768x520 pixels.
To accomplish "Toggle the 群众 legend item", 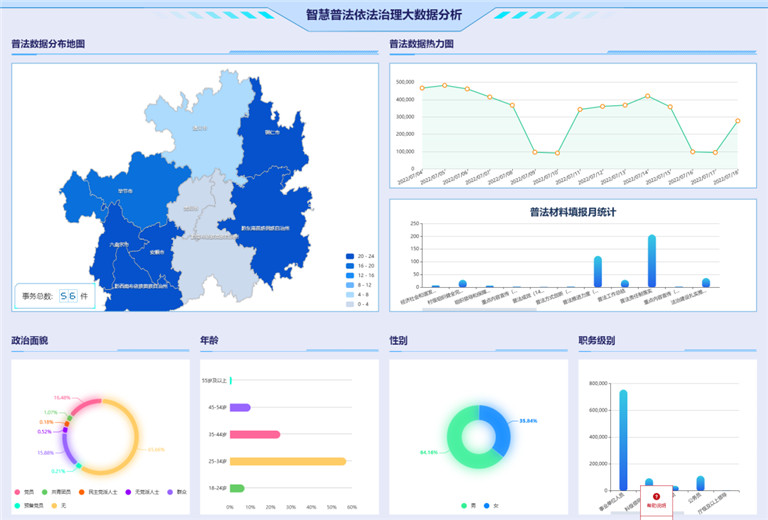I will coord(177,492).
